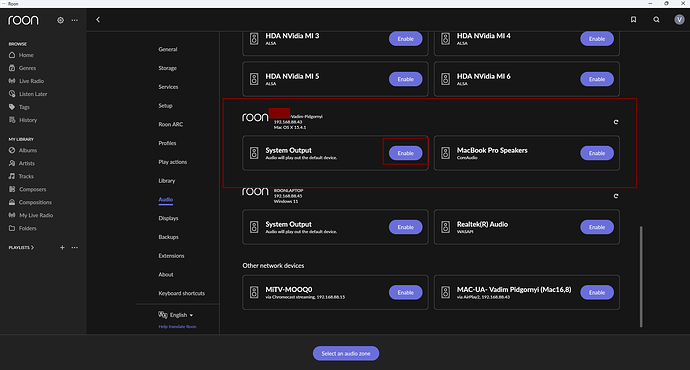This screenshot has height=370, width=690.
Task: Open the Backups settings tab
Action: pos(168,237)
